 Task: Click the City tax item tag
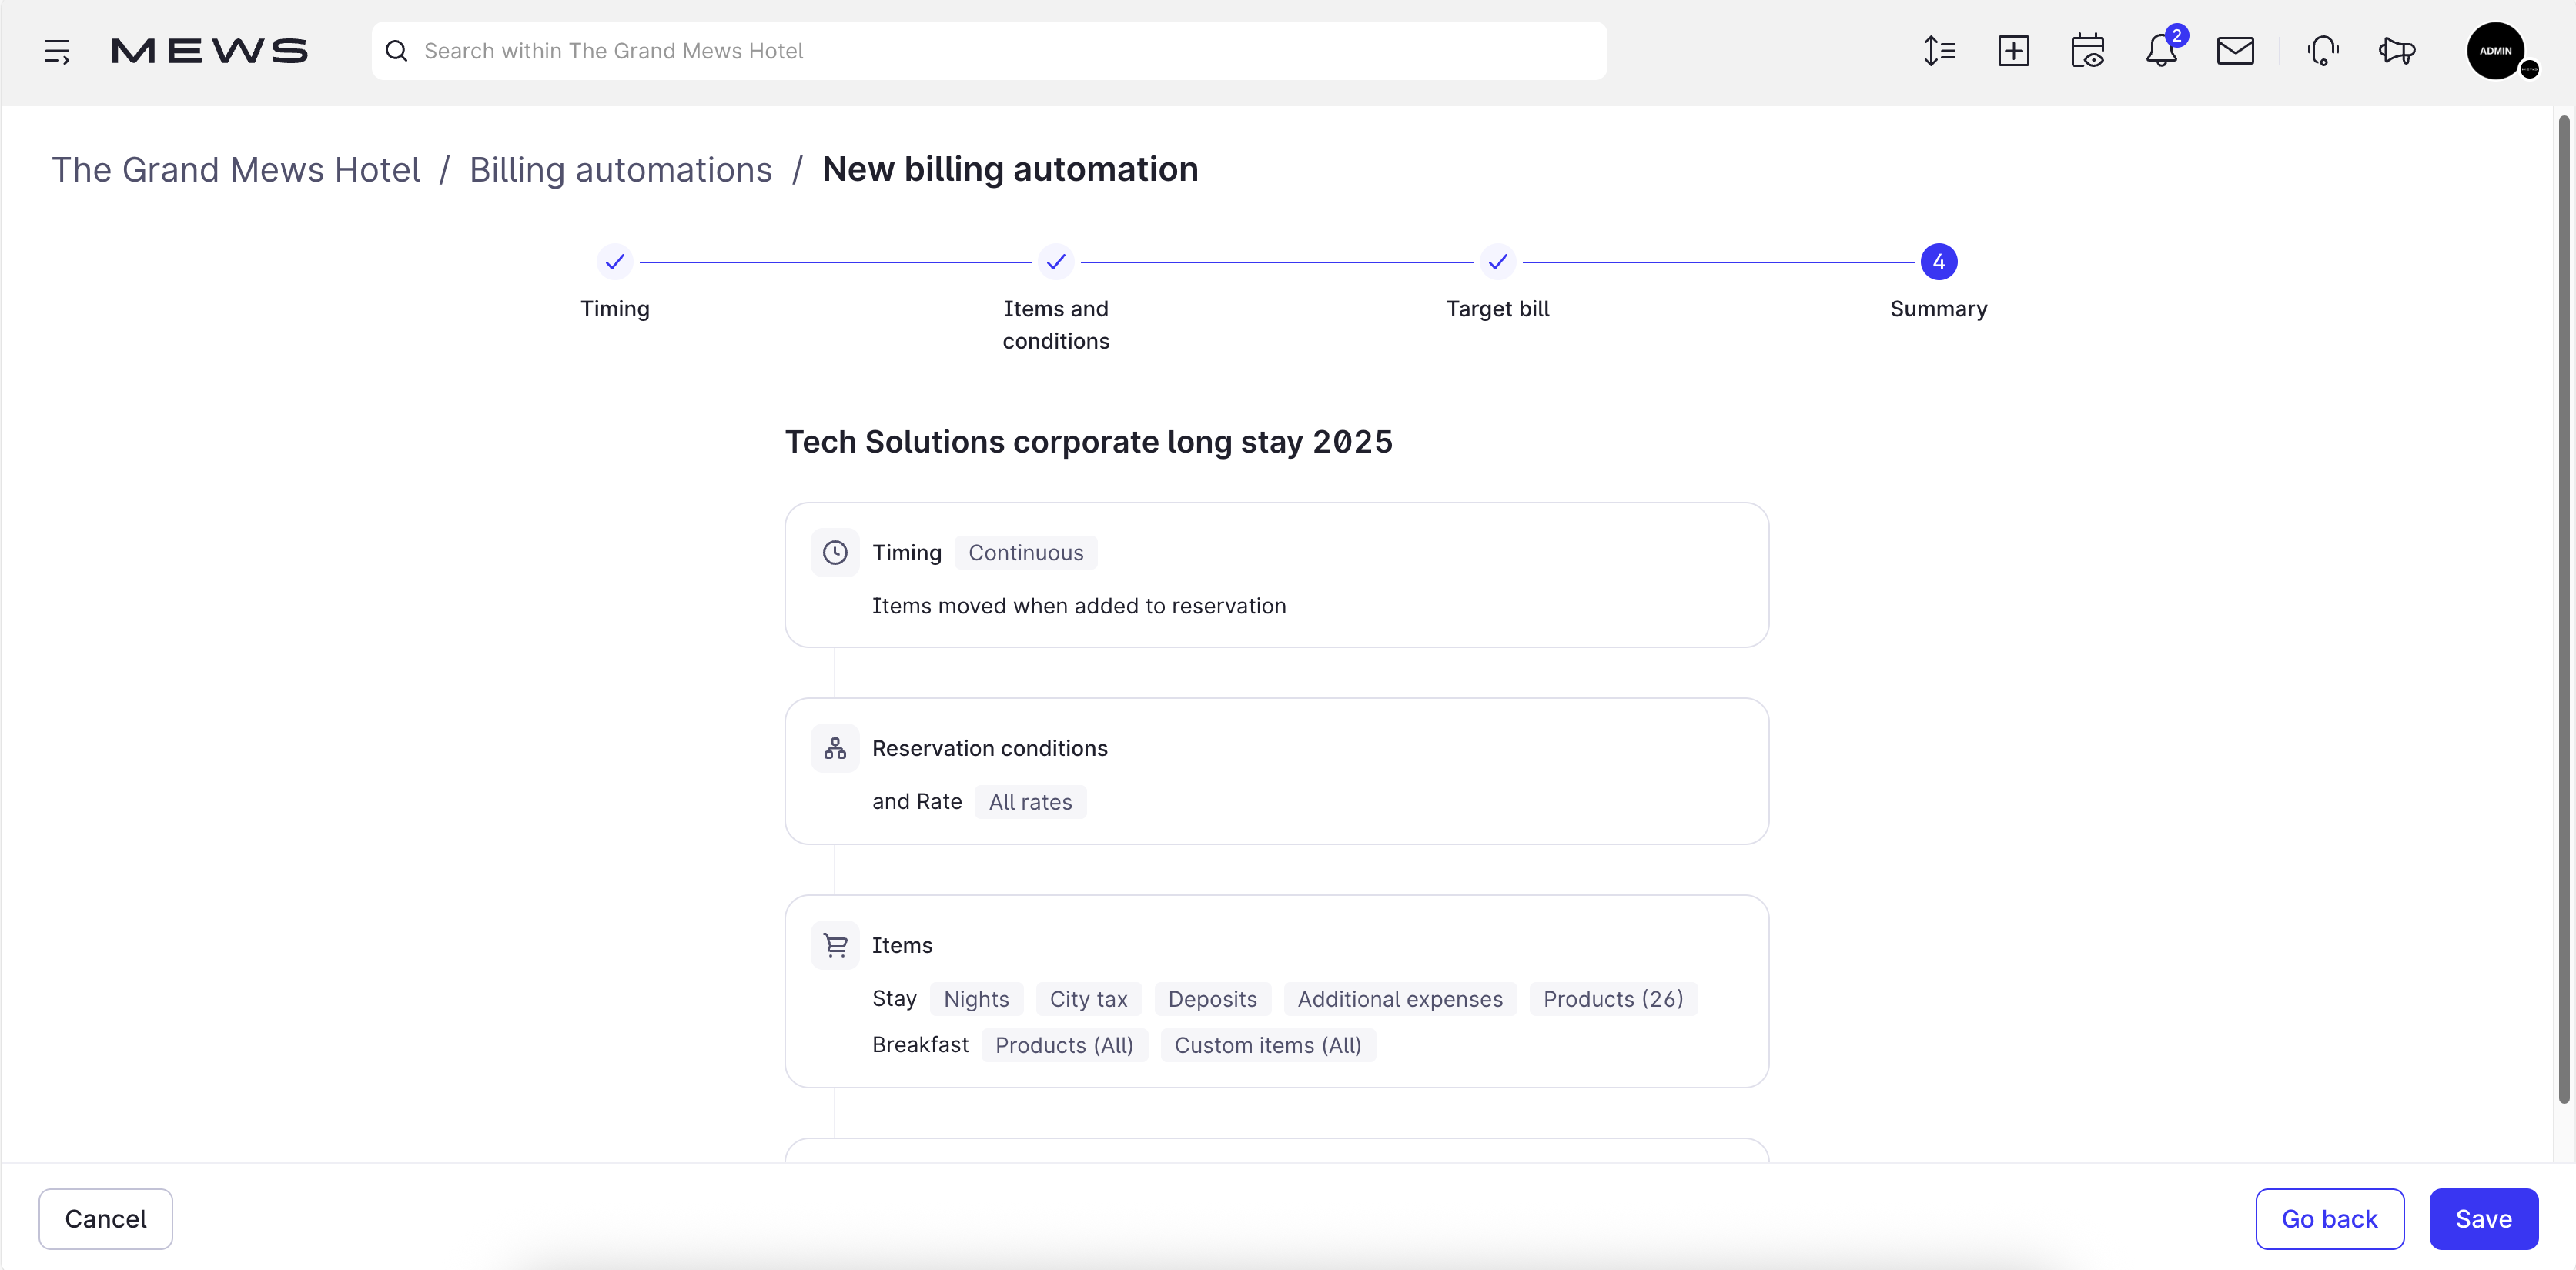(x=1088, y=999)
